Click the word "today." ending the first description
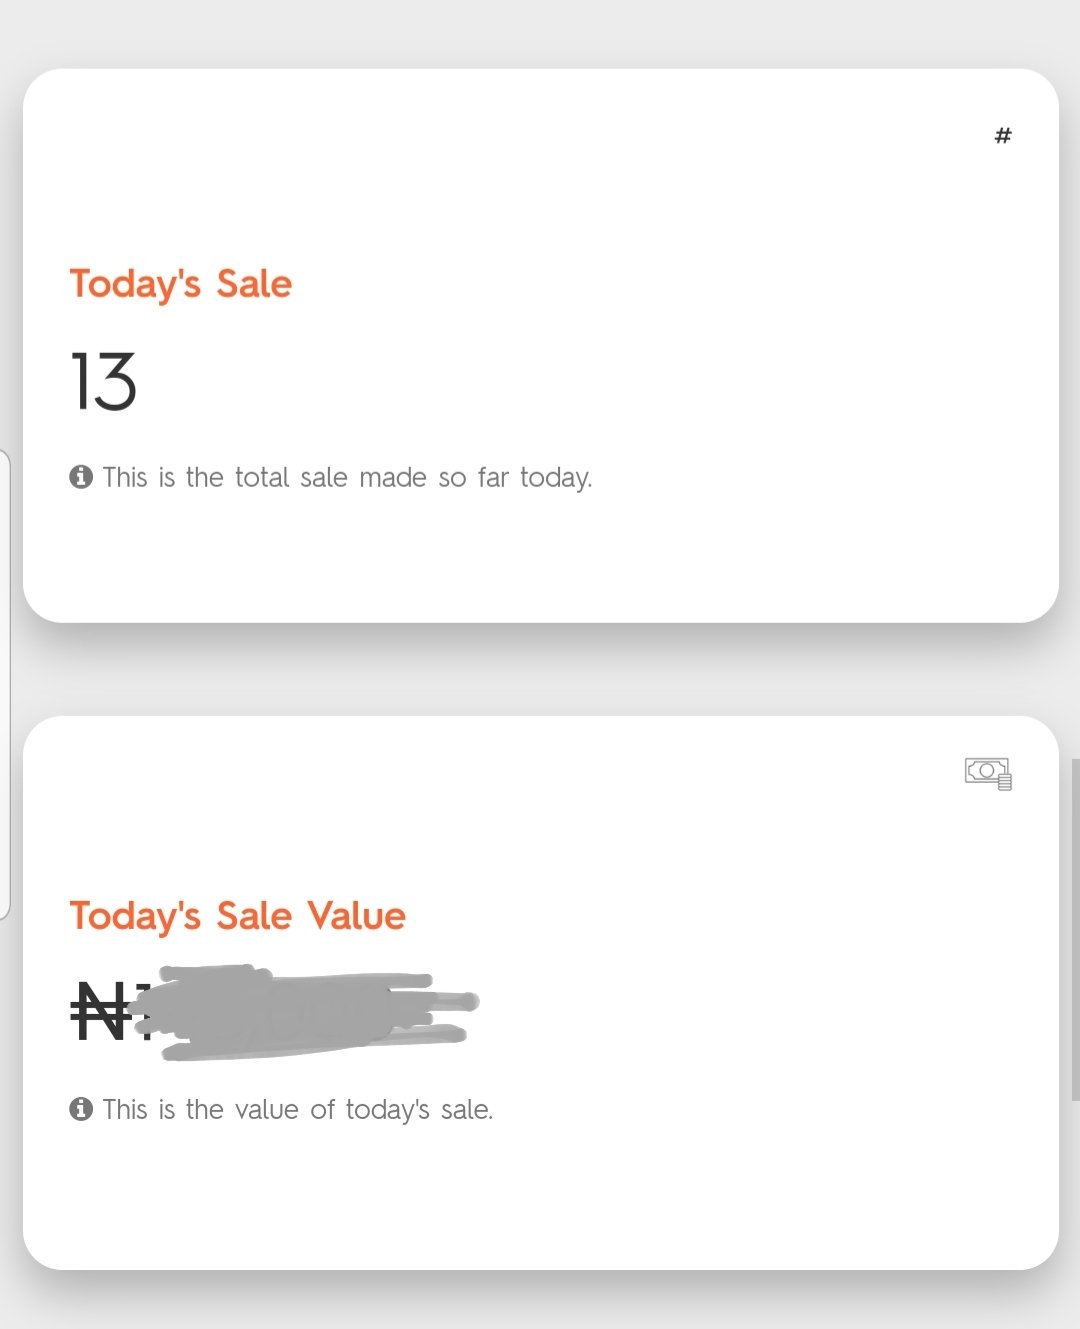 coord(556,478)
